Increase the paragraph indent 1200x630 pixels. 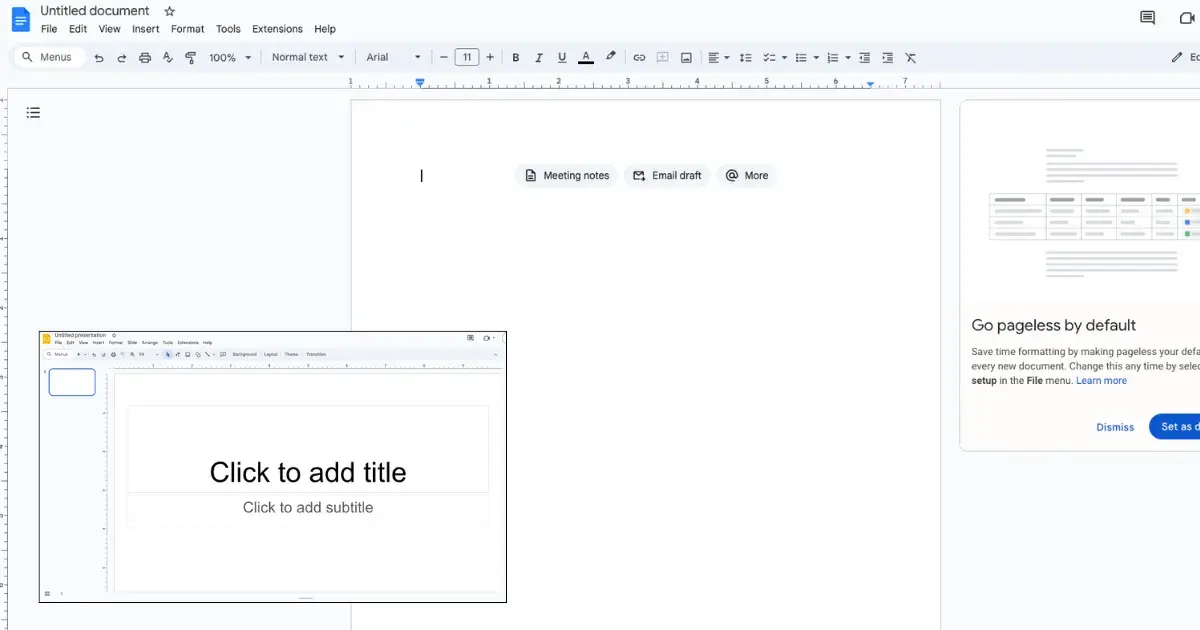(888, 58)
